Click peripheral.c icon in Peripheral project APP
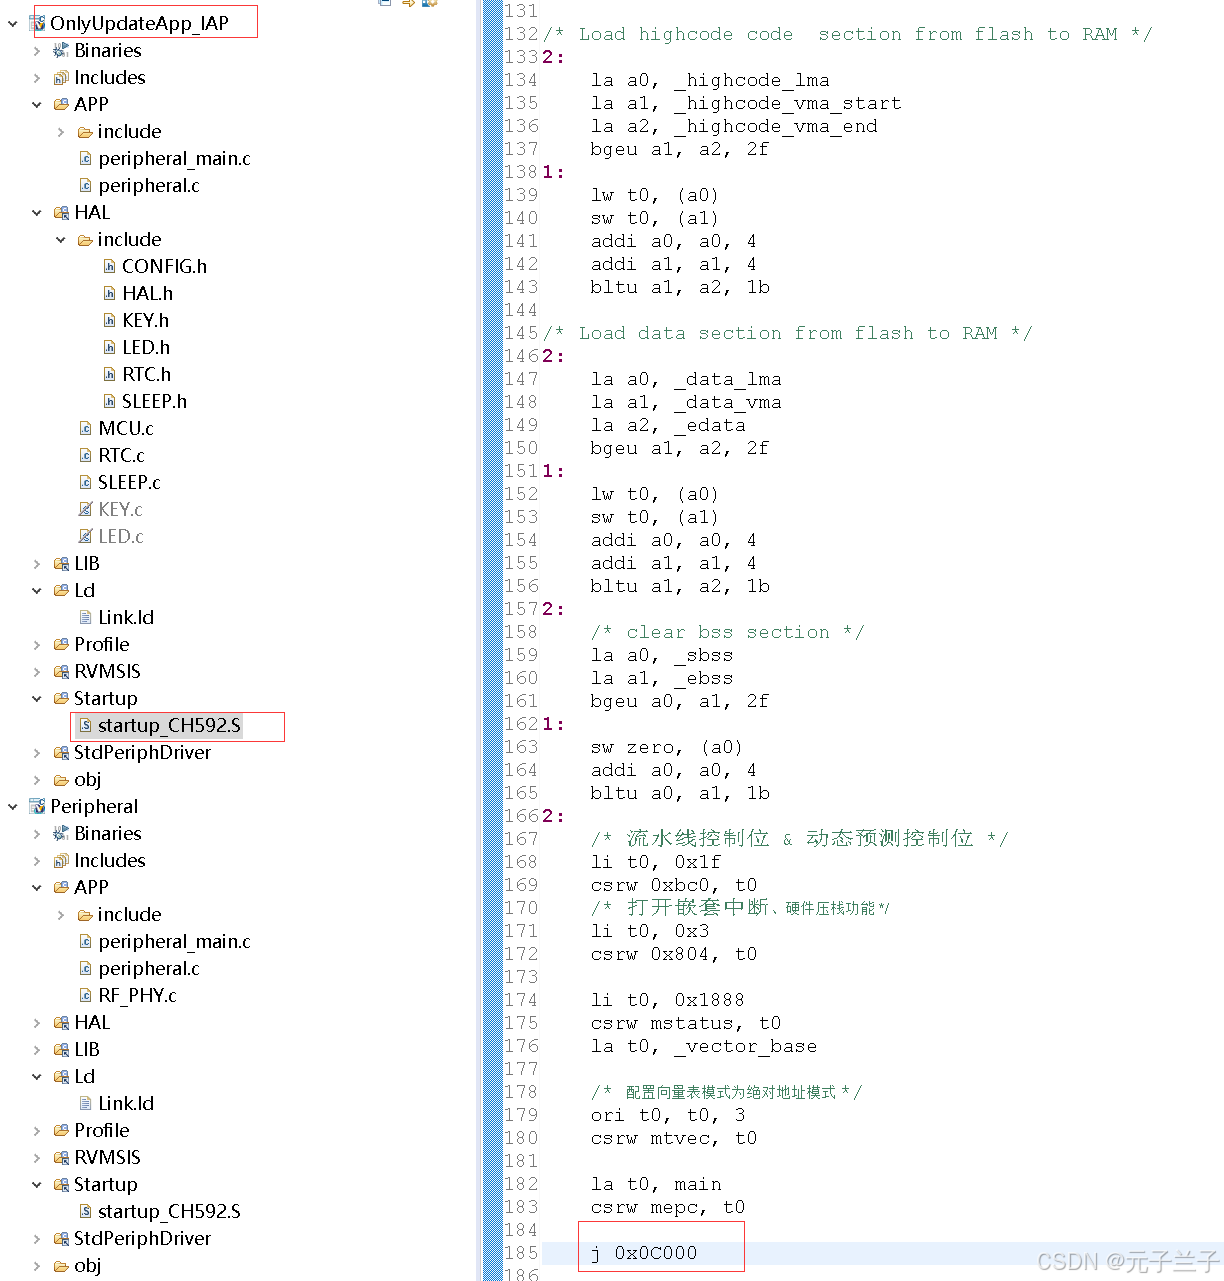This screenshot has height=1281, width=1224. [86, 968]
